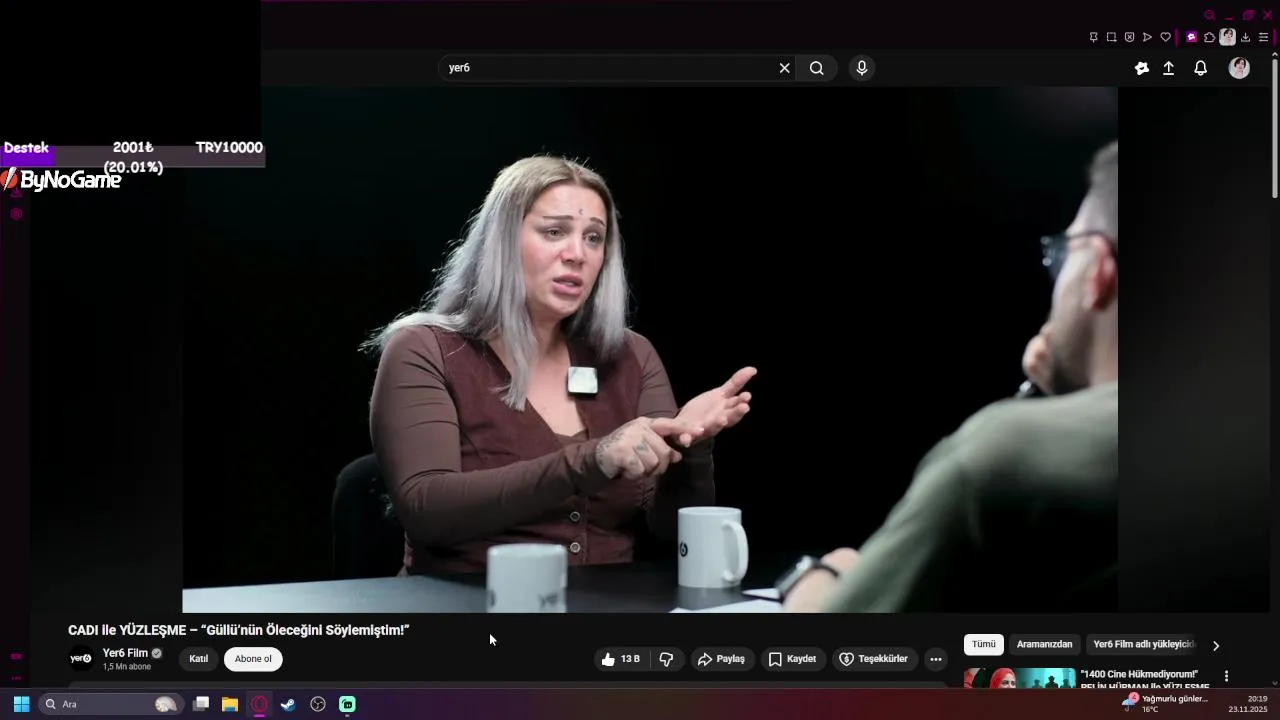Open File Explorer from the taskbar
Viewport: 1280px width, 720px height.
point(230,704)
